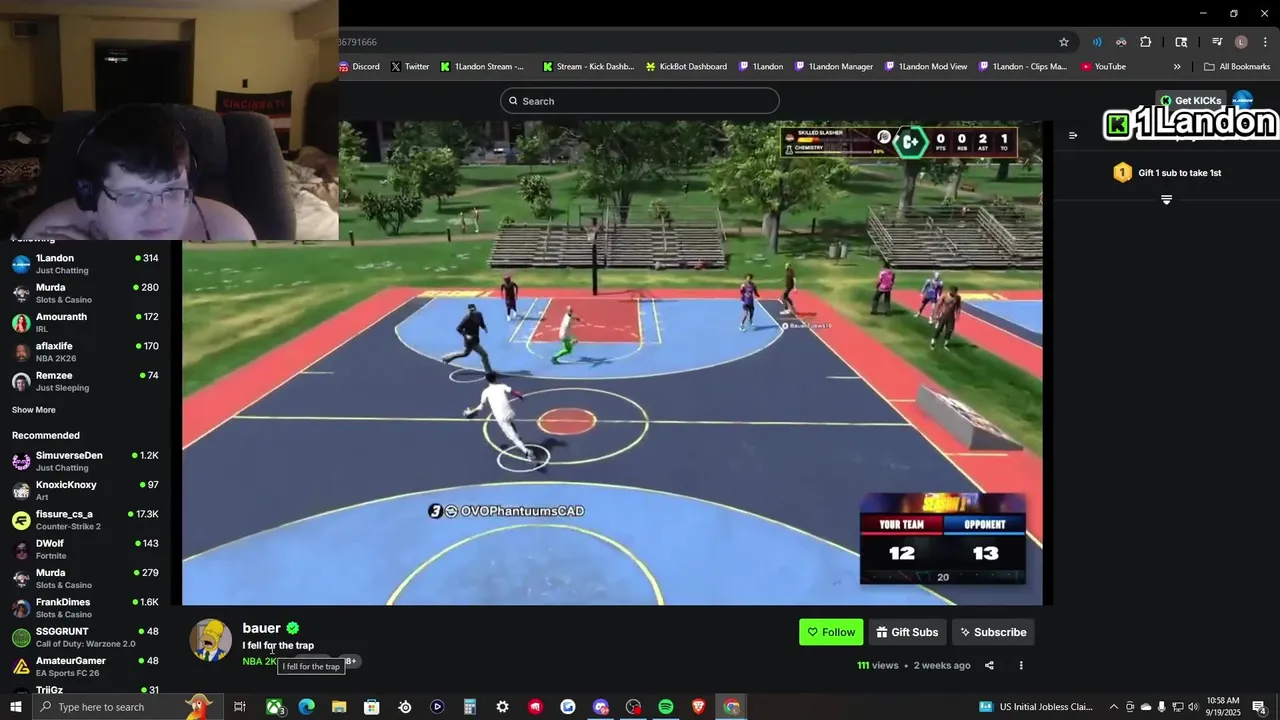
Task: Open Microsoft Edge in taskbar
Action: click(x=306, y=707)
